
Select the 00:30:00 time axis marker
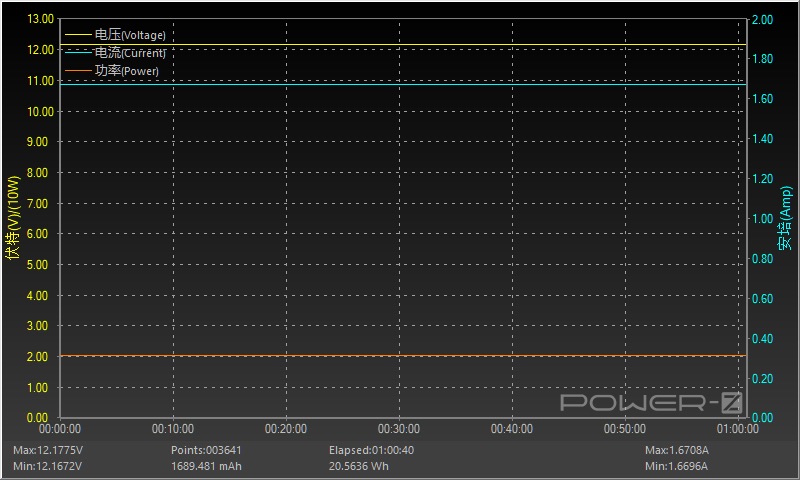tap(399, 428)
